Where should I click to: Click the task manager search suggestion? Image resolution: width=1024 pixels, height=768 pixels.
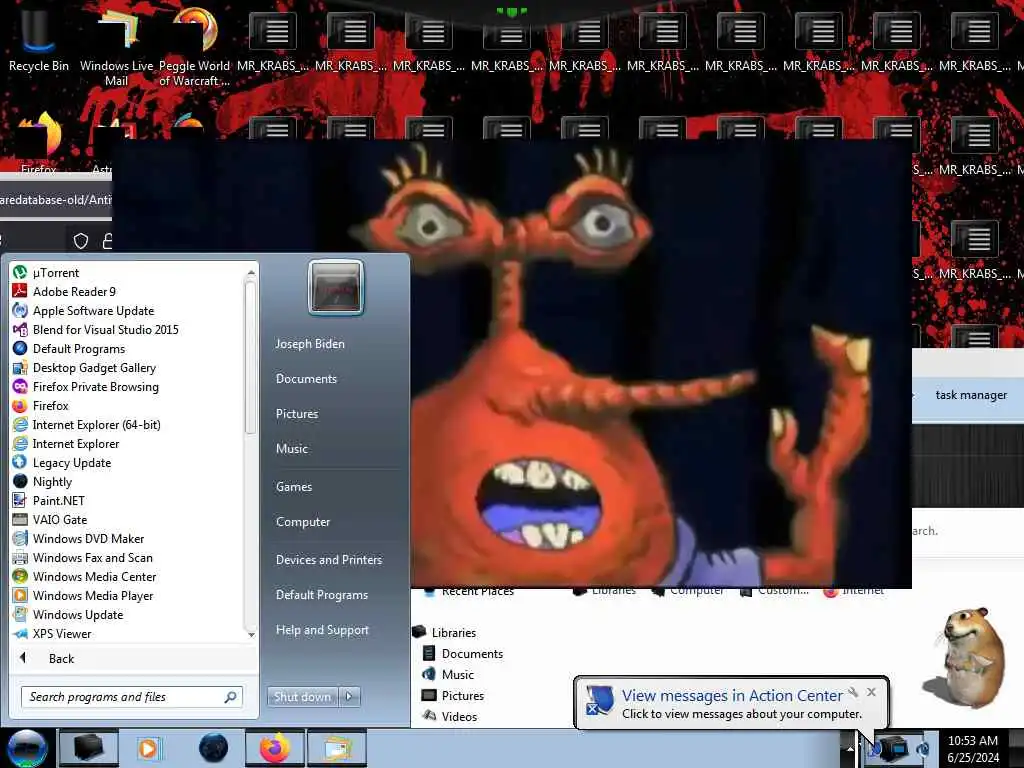[970, 395]
